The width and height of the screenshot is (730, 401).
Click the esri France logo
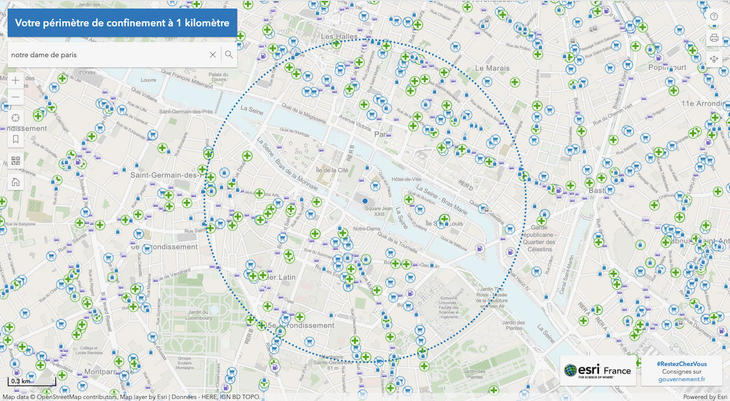click(x=596, y=371)
